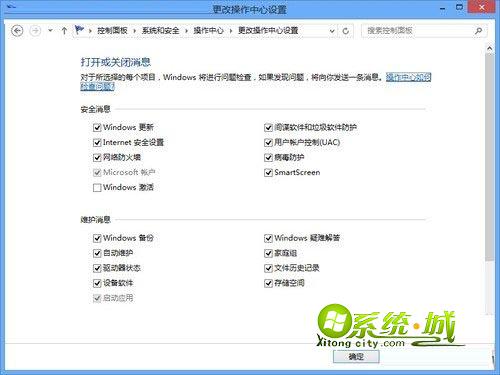The width and height of the screenshot is (500, 375).
Task: Click the Action Center flag icon
Action: pos(79,30)
